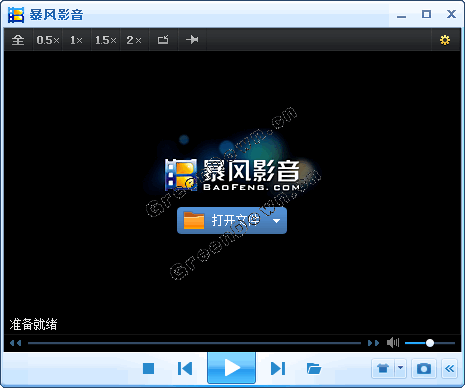
Task: Click the 暴风影音 logo in title bar
Action: tap(16, 15)
